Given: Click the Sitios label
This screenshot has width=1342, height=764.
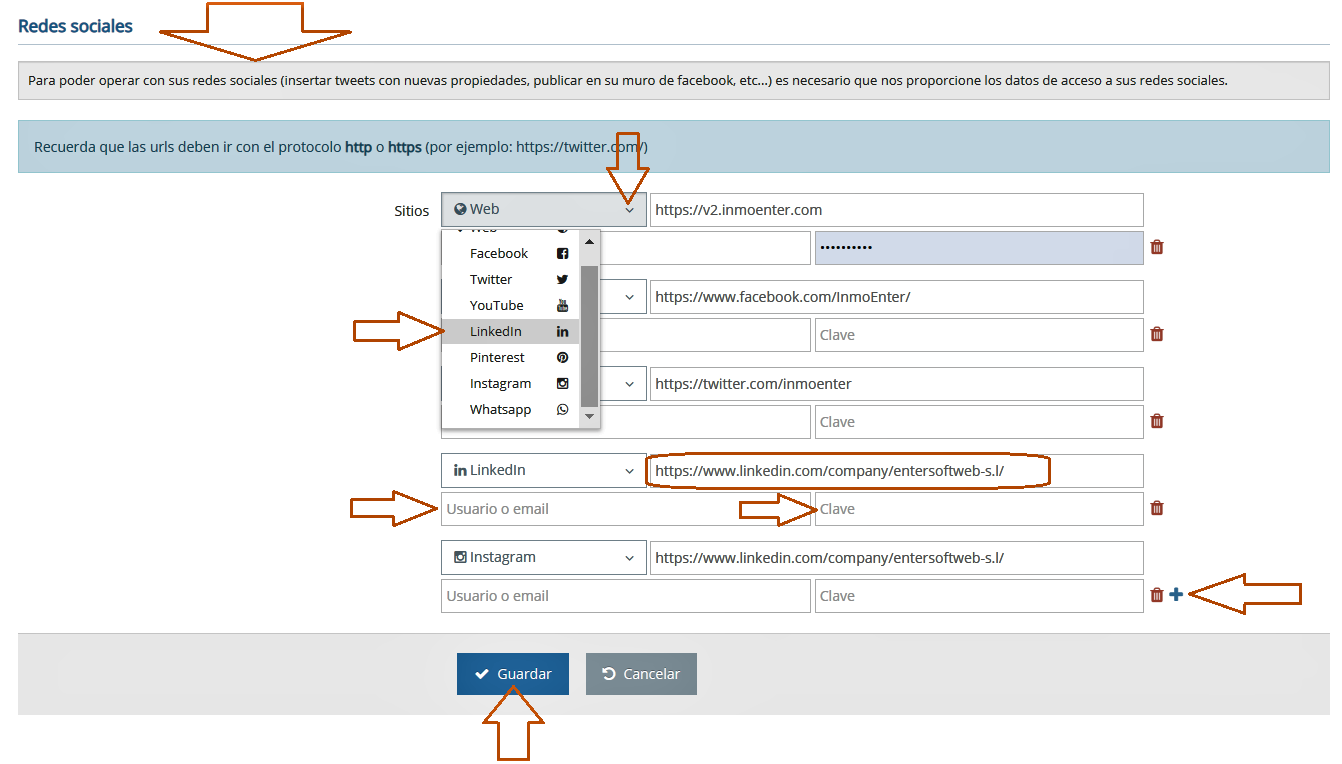Looking at the screenshot, I should (411, 211).
